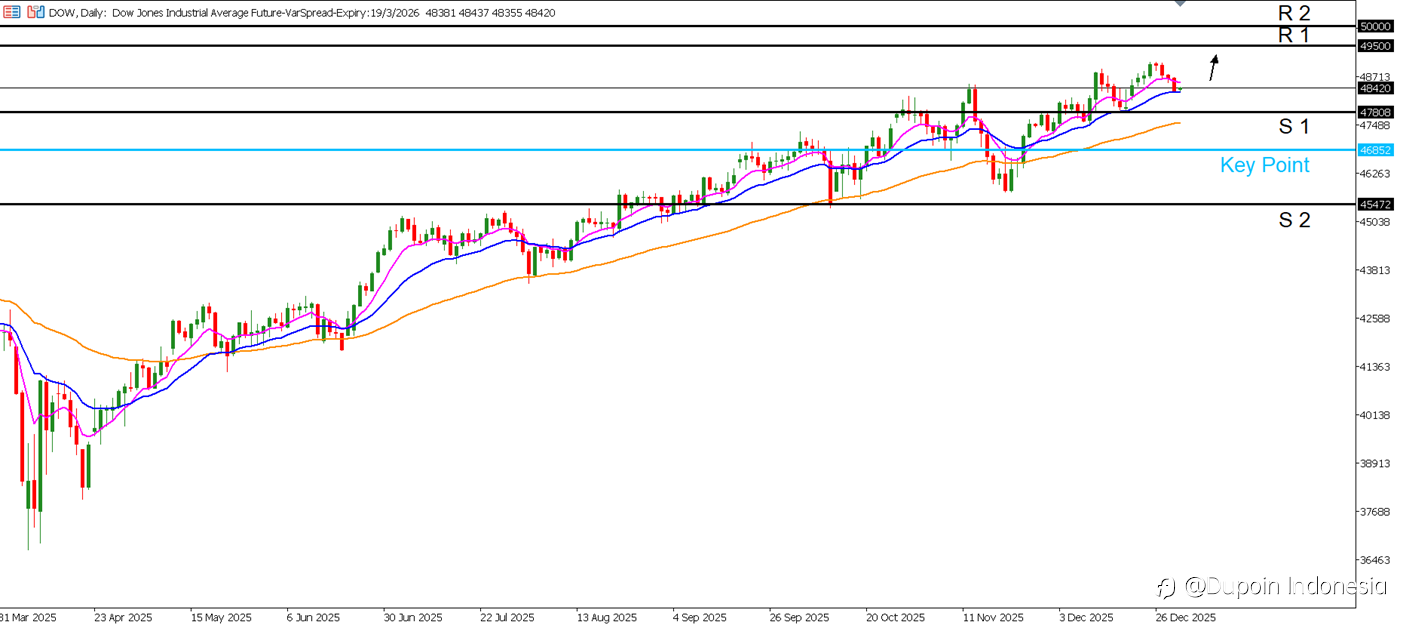Click the 47488 price scale value
The width and height of the screenshot is (1403, 625).
(x=1376, y=125)
